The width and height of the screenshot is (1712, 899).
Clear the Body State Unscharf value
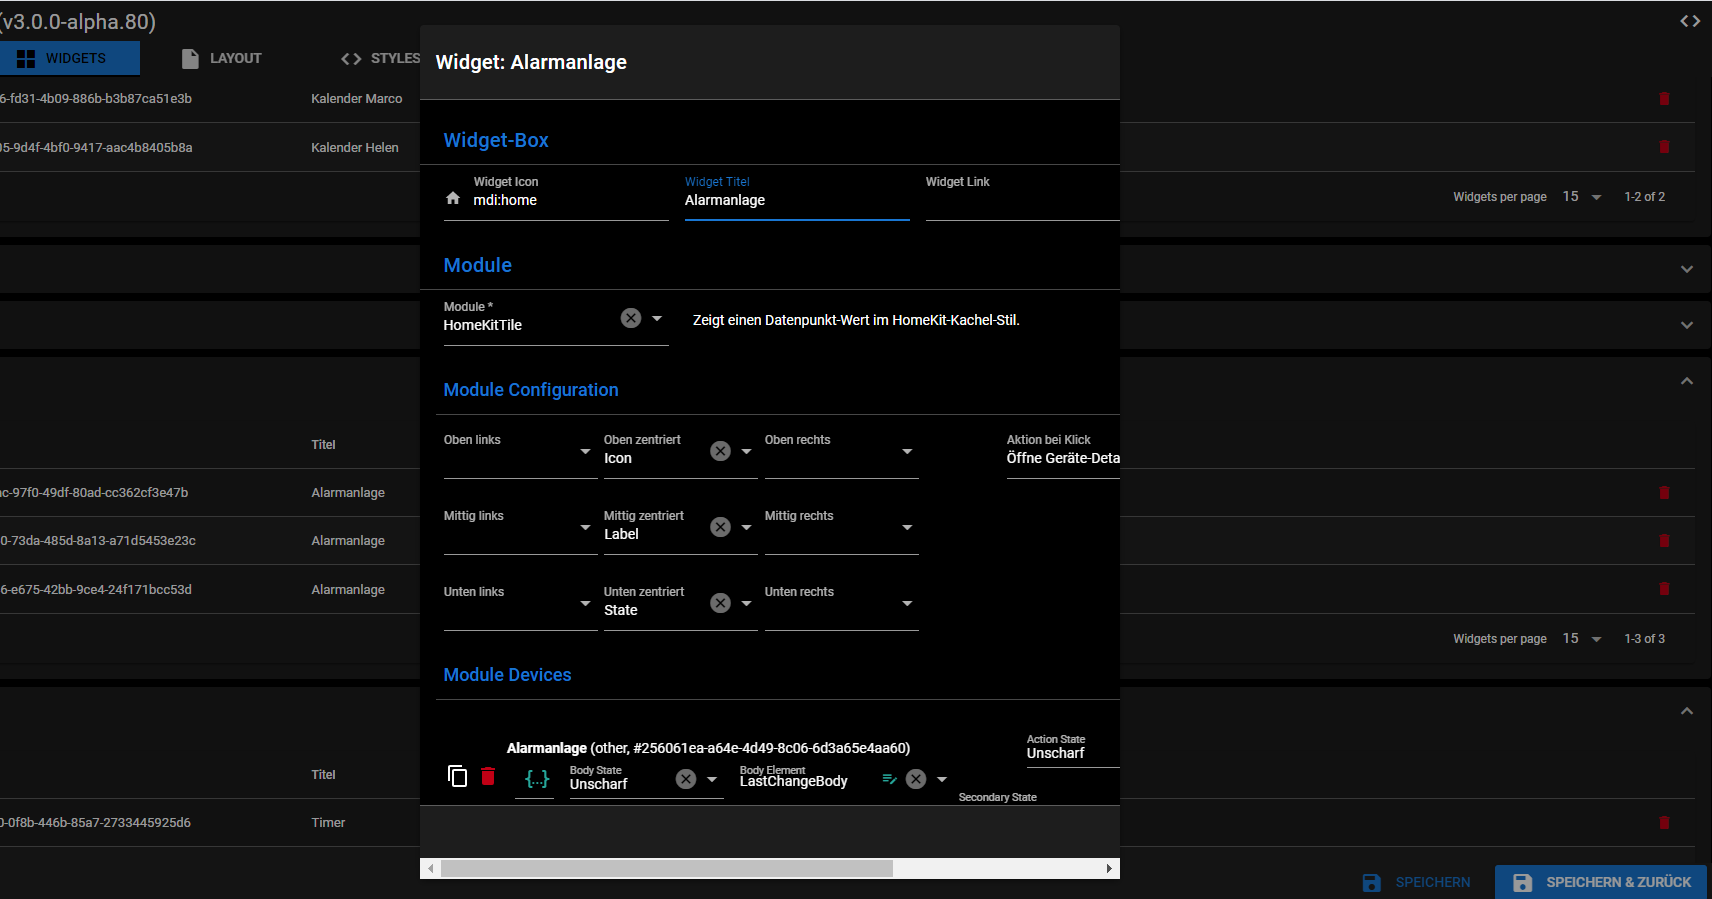686,779
